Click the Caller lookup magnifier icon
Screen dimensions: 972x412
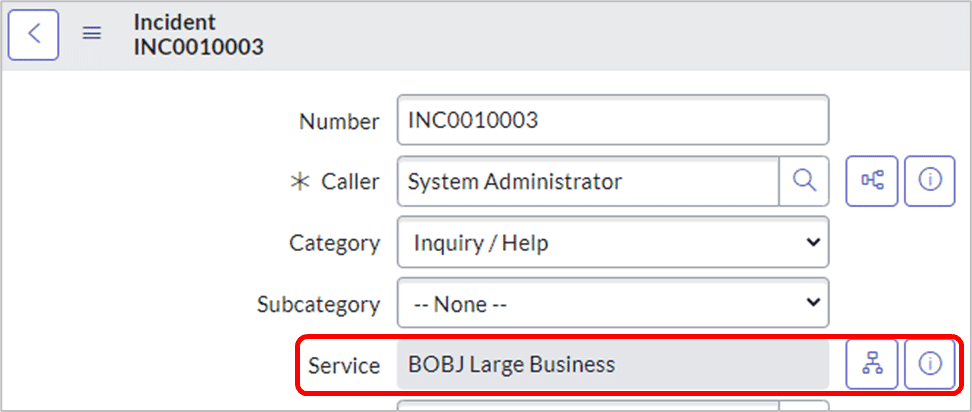point(804,181)
